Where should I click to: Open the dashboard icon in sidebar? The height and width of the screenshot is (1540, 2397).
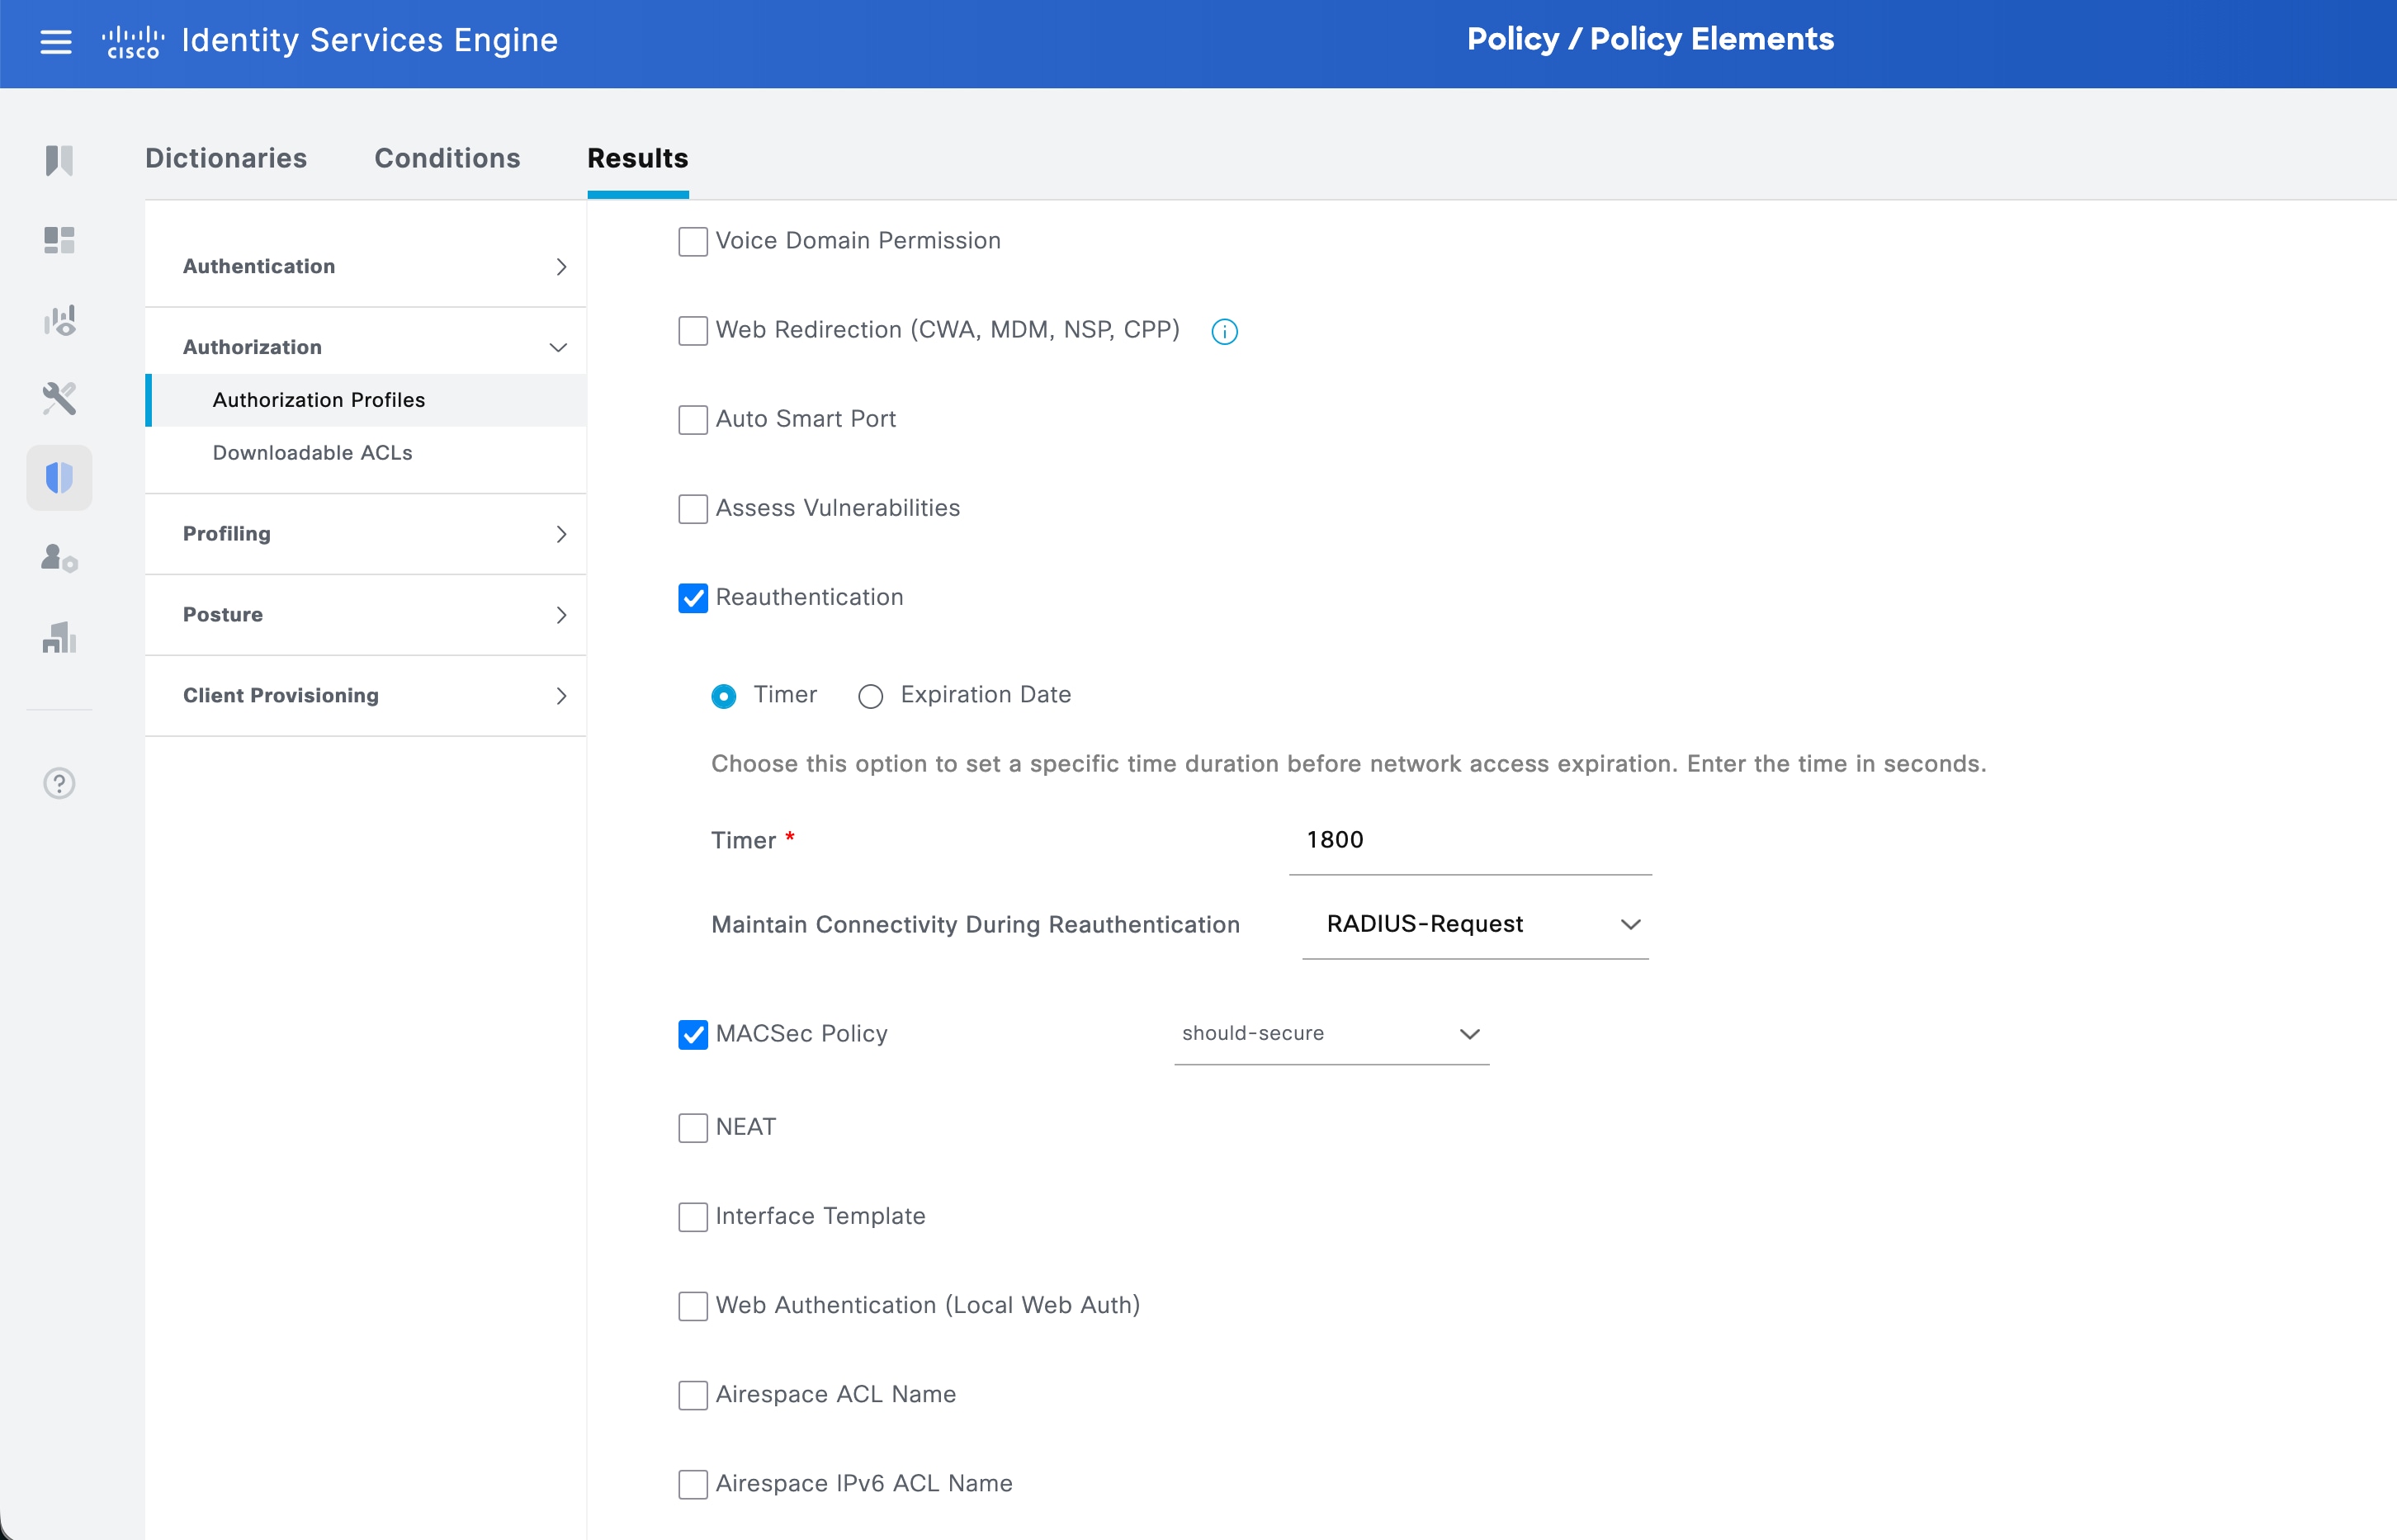tap(59, 240)
